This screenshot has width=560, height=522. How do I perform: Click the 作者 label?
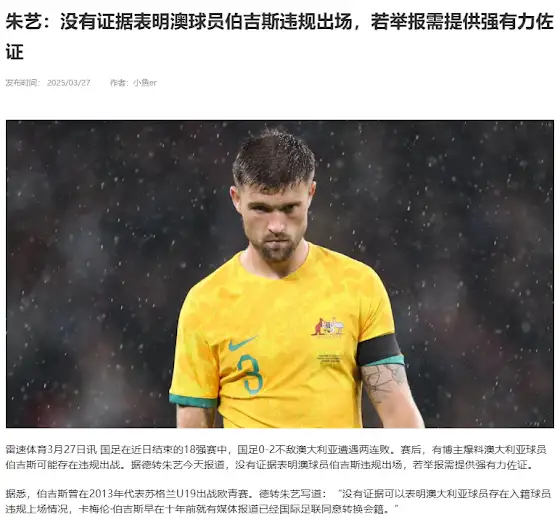point(119,83)
